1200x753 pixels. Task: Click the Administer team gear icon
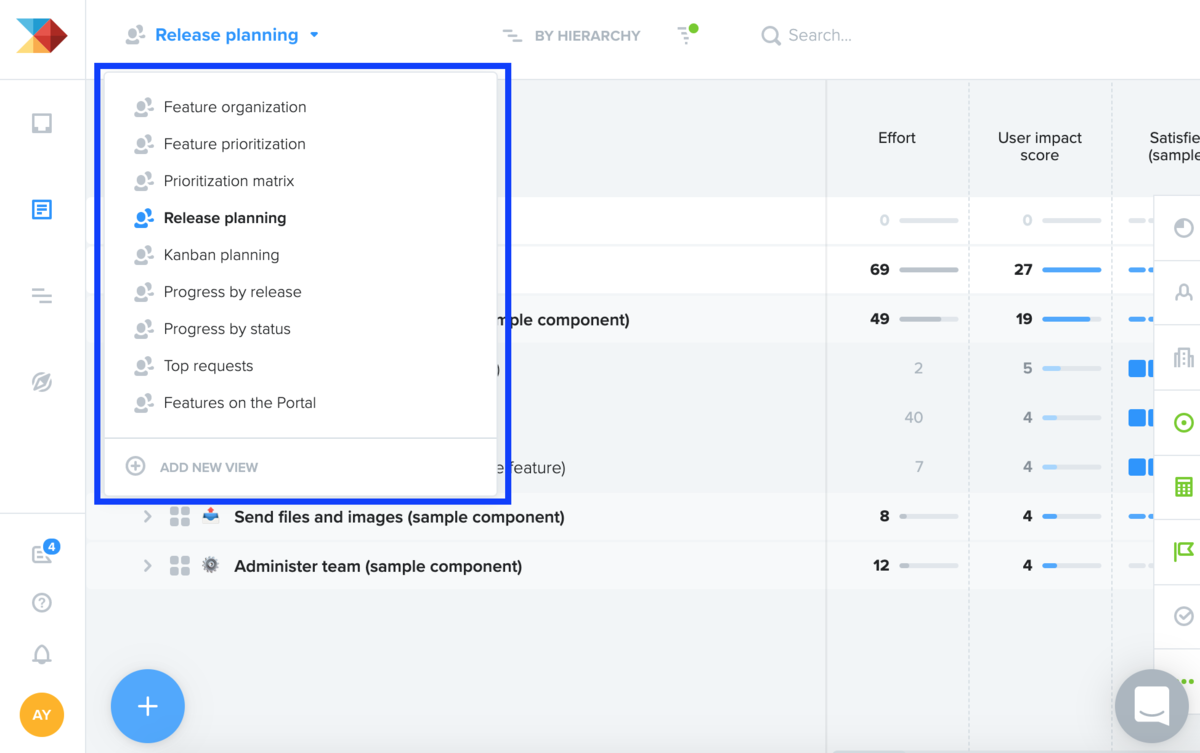tap(211, 565)
